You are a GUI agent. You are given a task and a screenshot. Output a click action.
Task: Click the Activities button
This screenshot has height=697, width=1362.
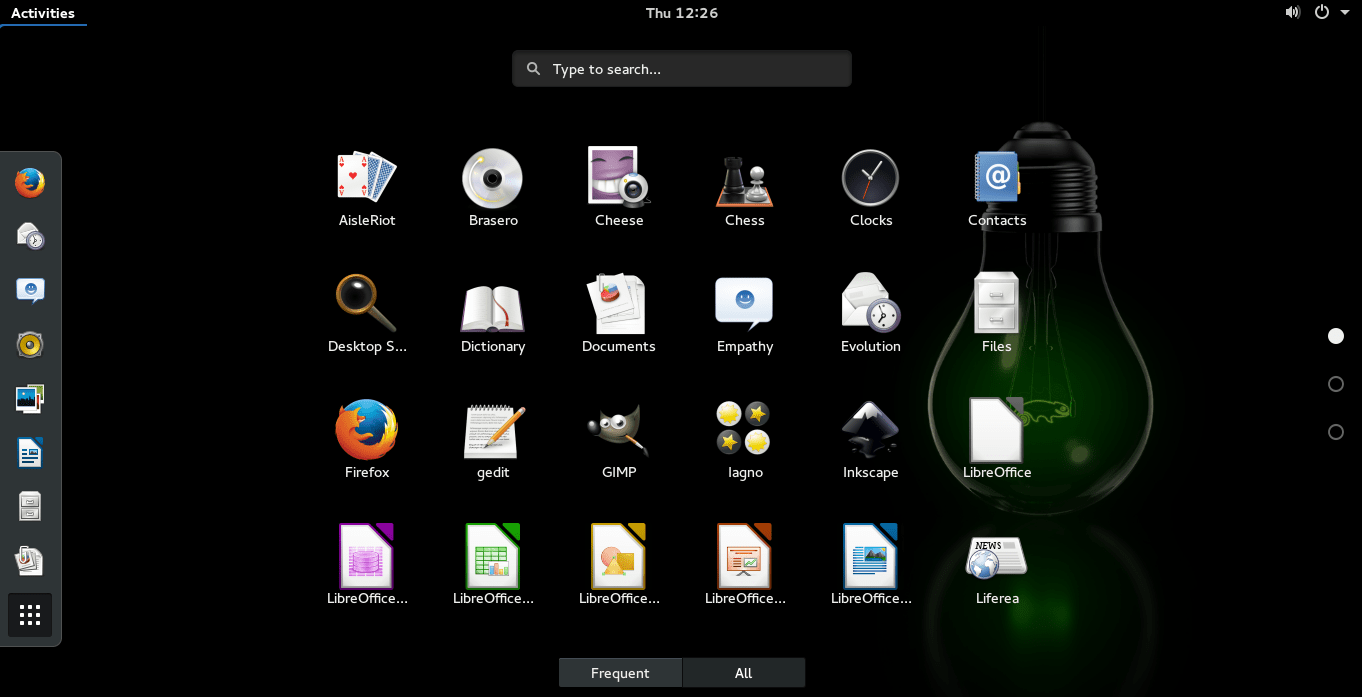[43, 13]
